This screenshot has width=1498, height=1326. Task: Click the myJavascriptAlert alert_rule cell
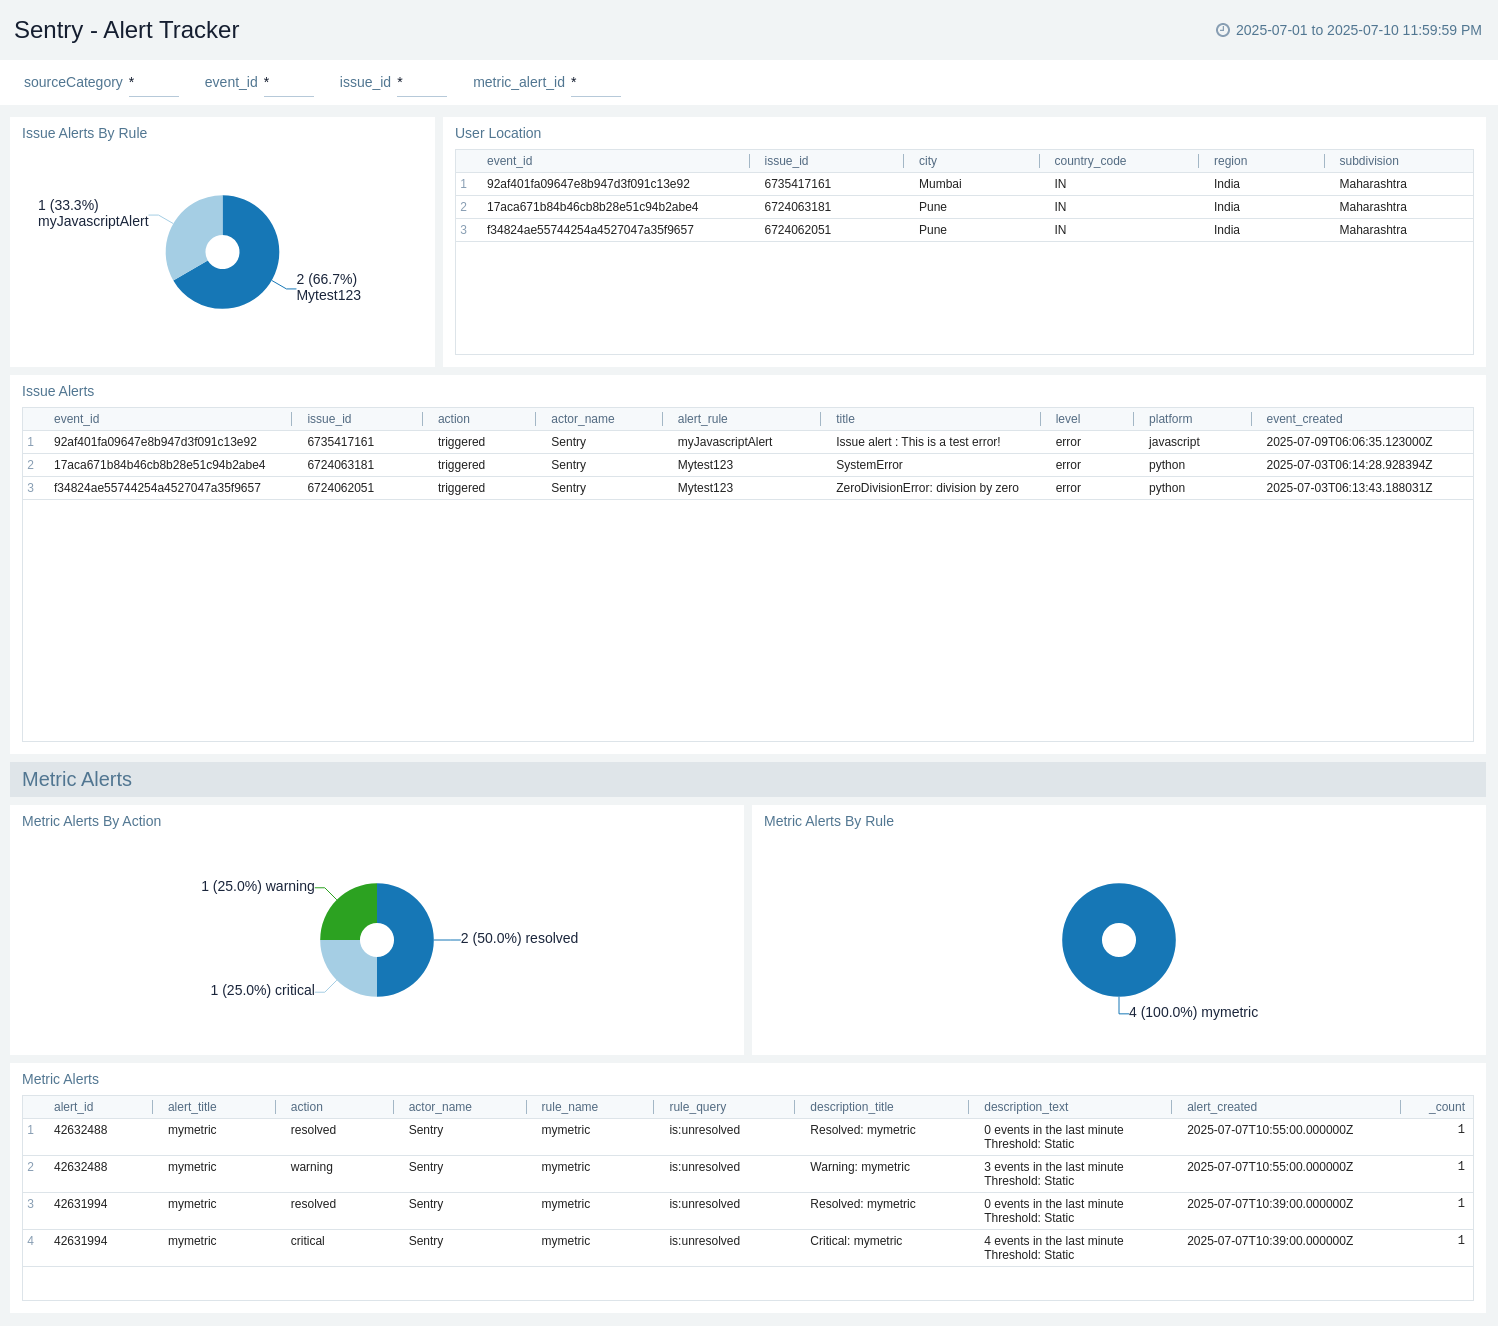point(725,442)
